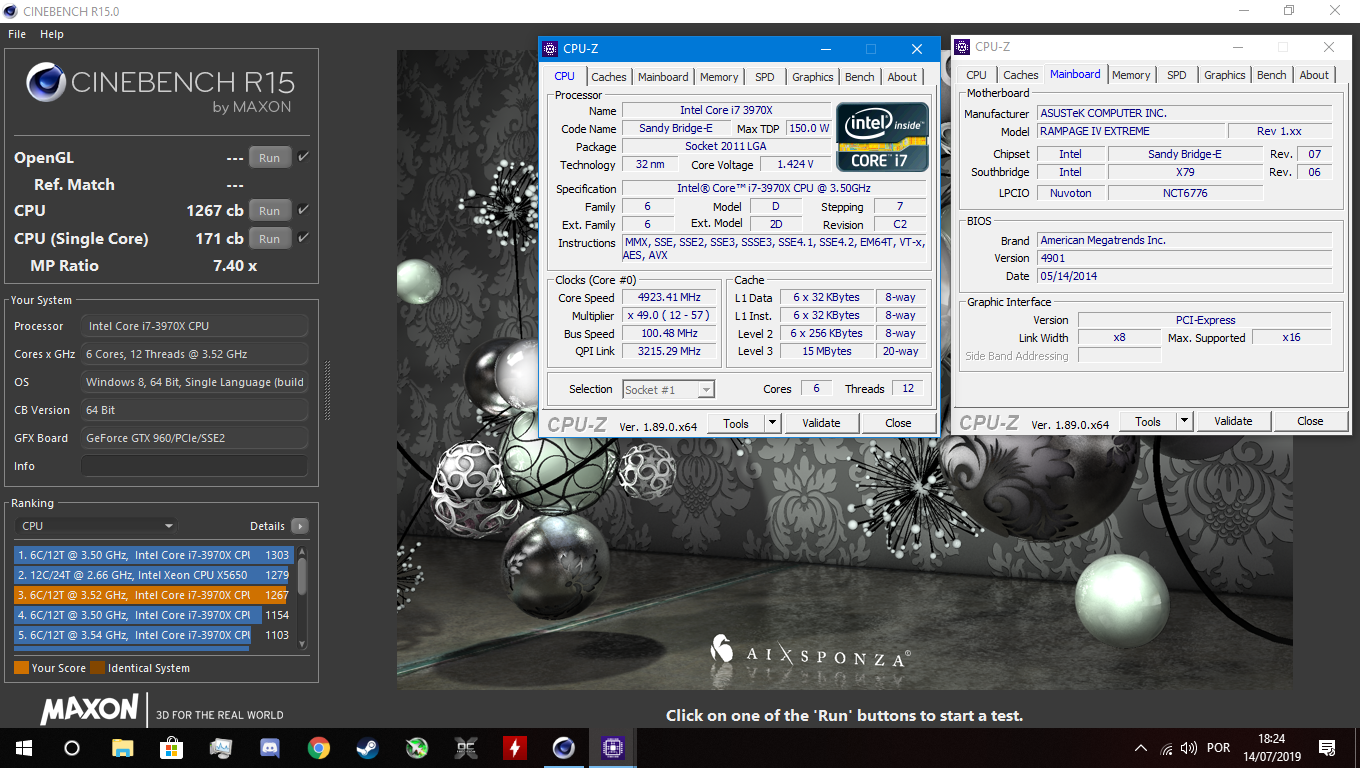Click the Info input field

[194, 466]
